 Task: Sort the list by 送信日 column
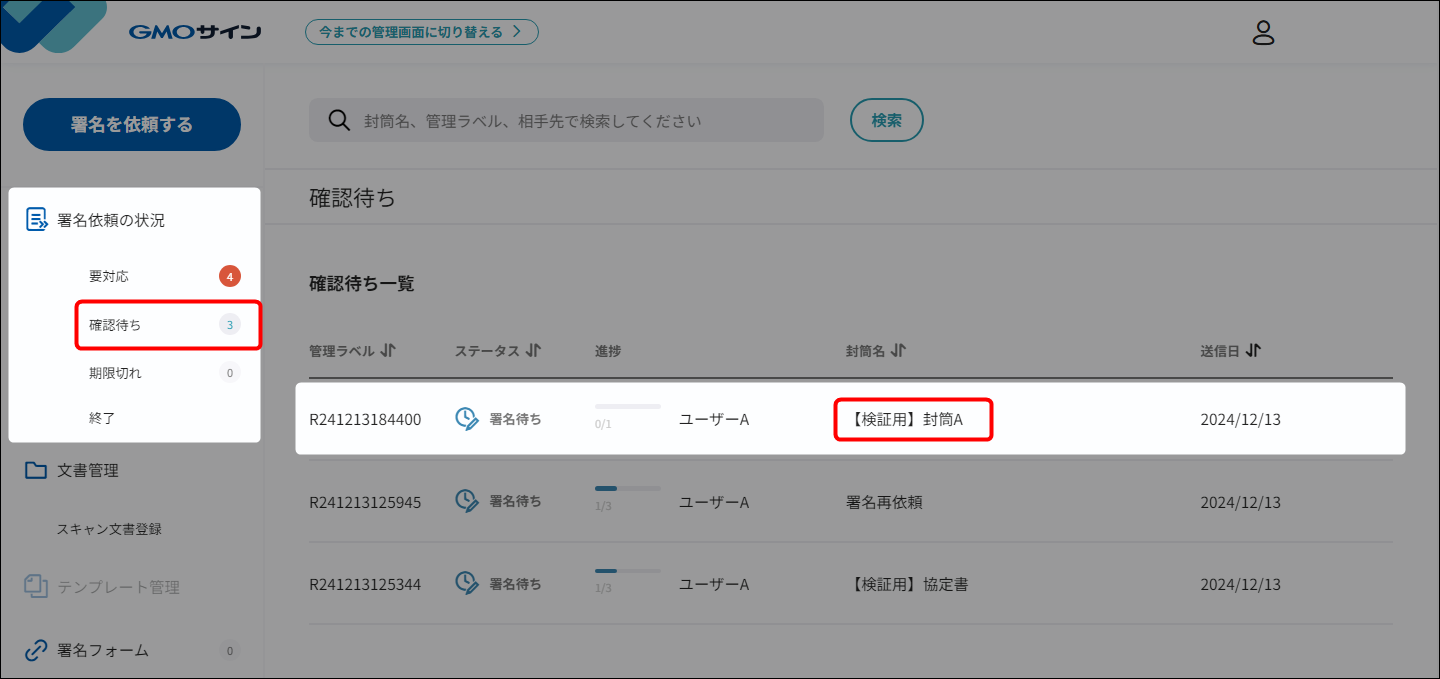click(x=1254, y=351)
